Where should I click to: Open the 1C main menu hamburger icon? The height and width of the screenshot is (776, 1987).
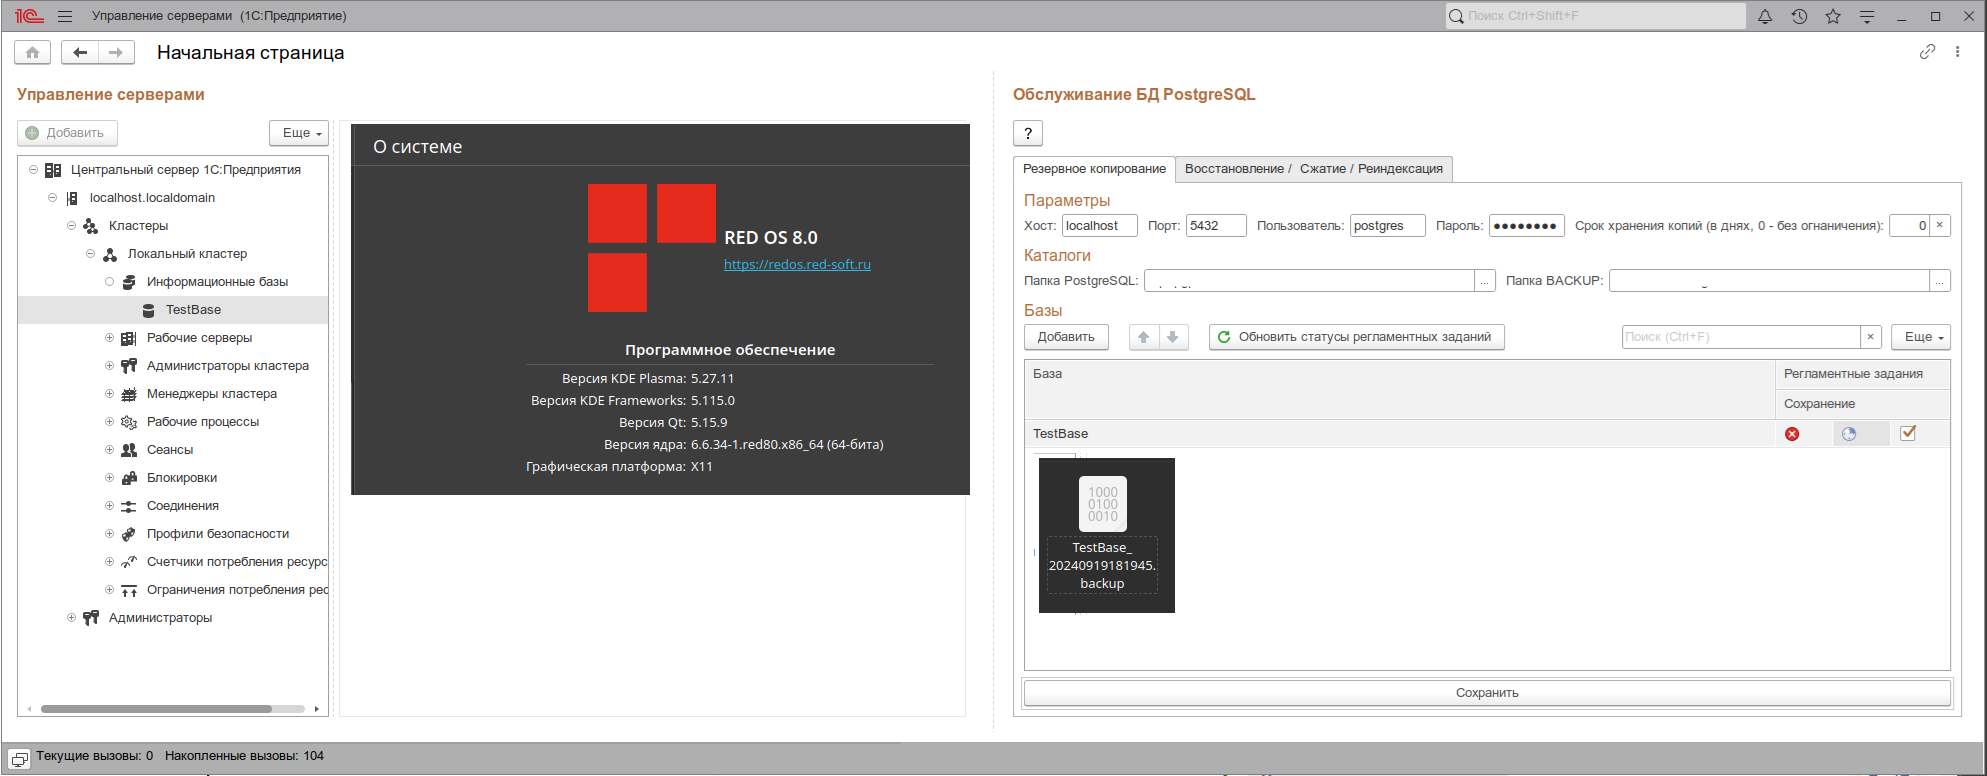point(65,16)
